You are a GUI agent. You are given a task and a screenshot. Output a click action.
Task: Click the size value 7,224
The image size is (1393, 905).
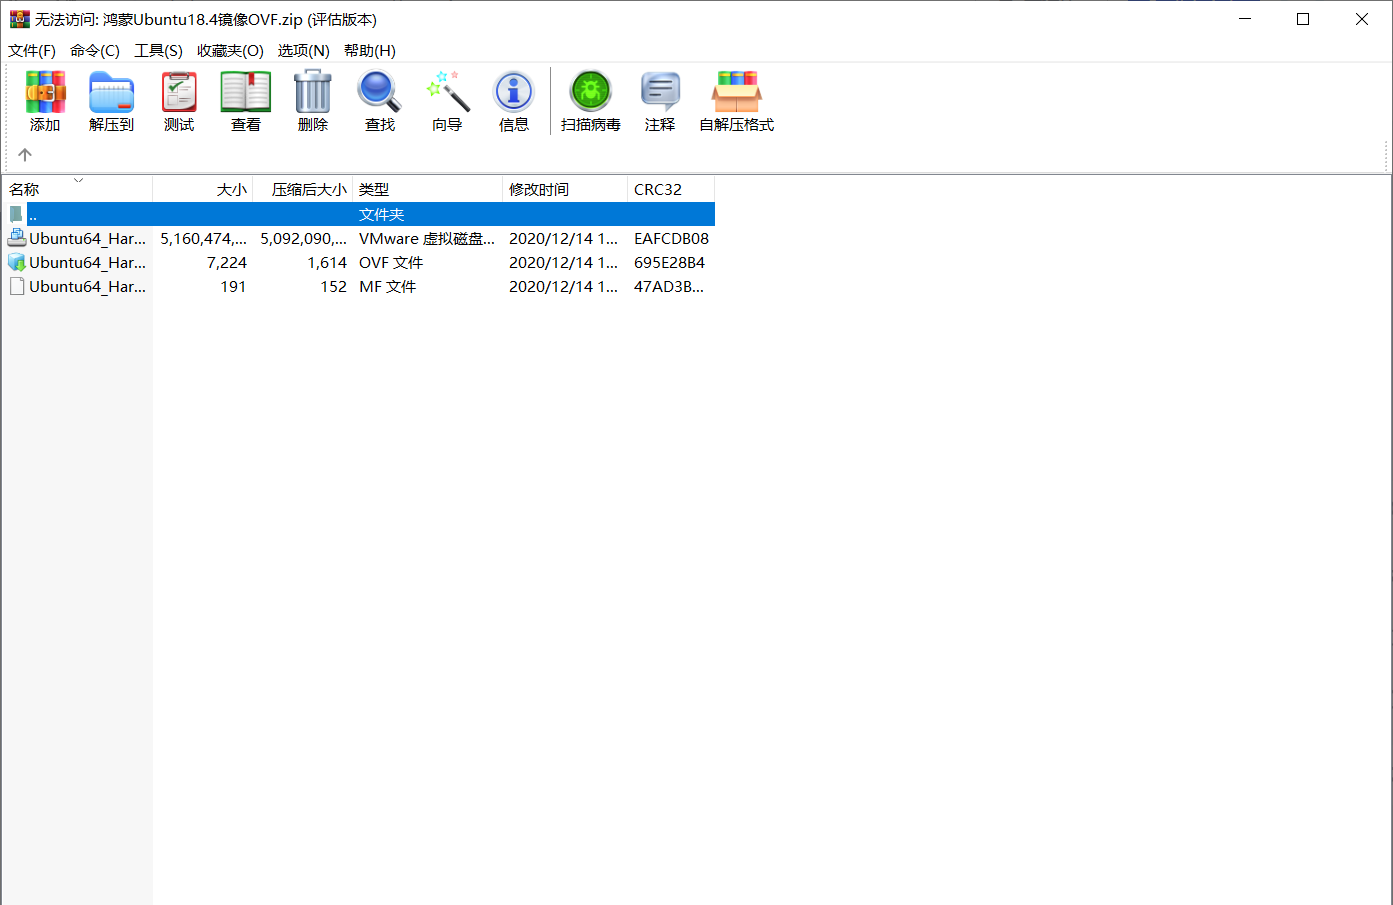227,262
